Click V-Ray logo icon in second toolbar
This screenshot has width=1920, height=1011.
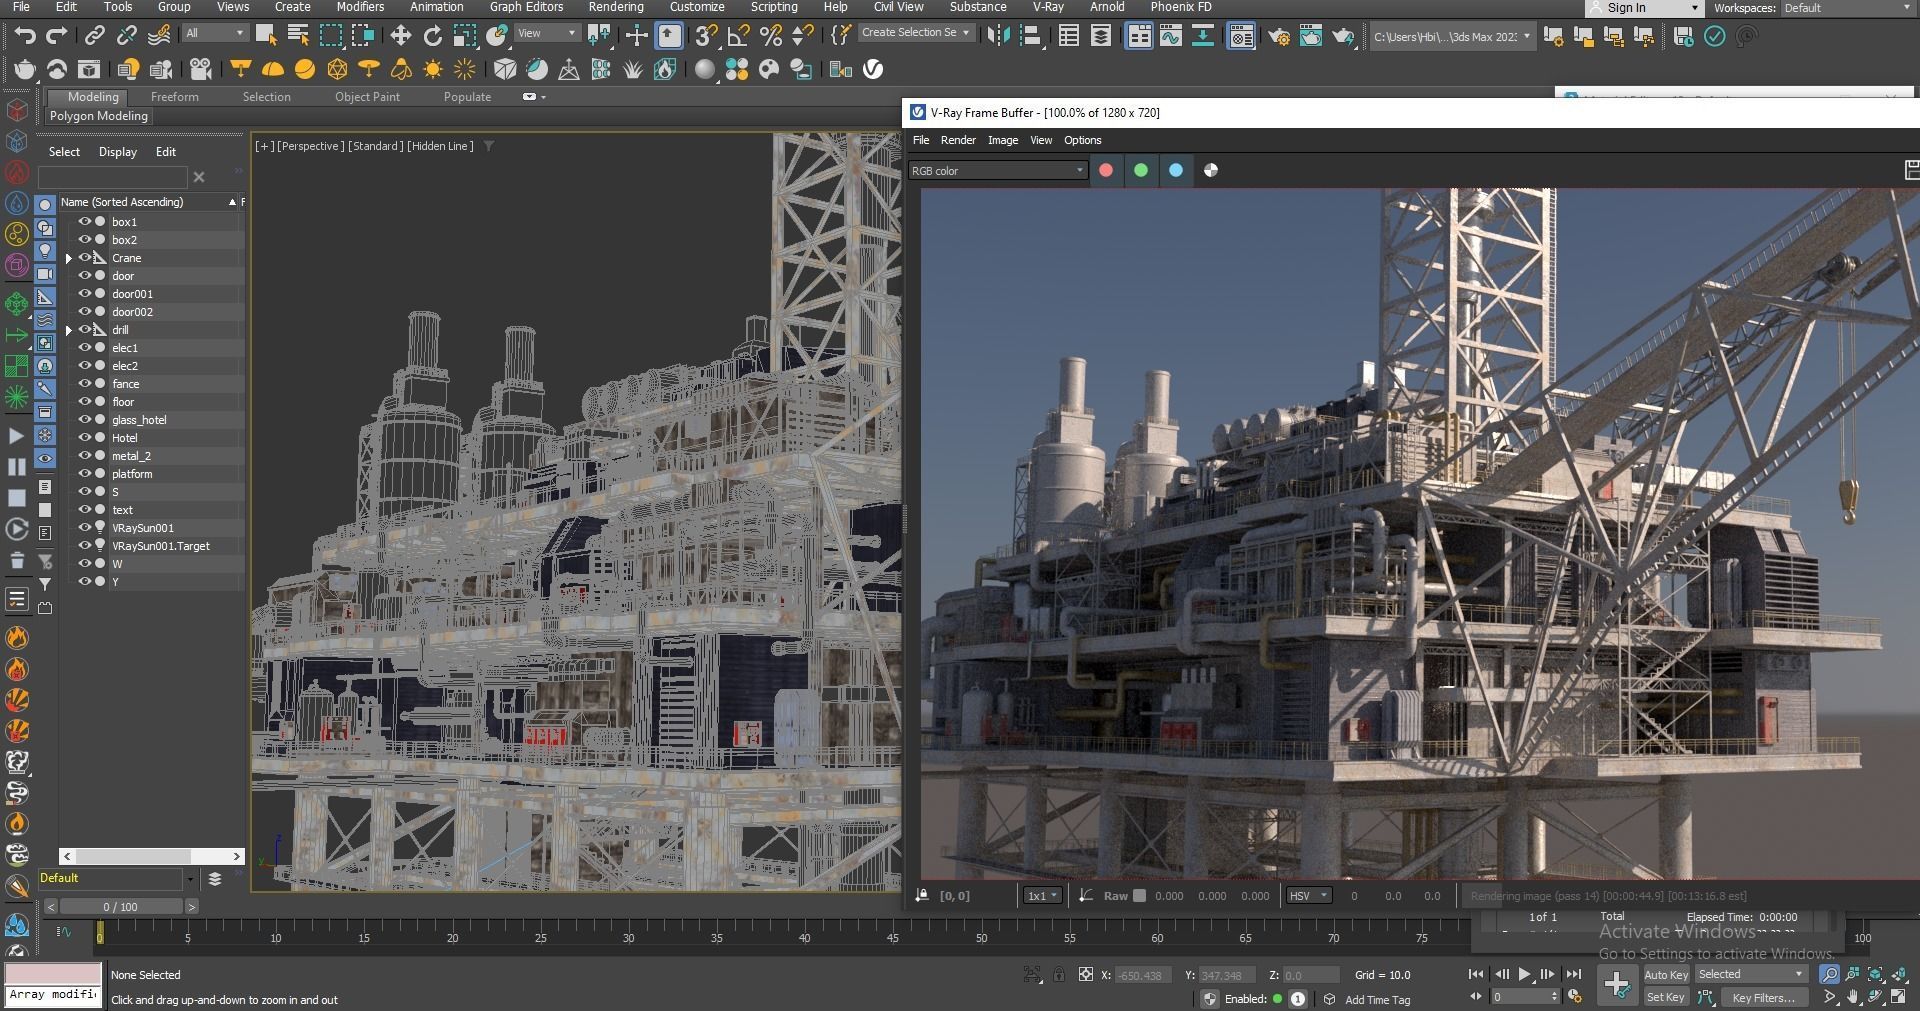coord(873,69)
